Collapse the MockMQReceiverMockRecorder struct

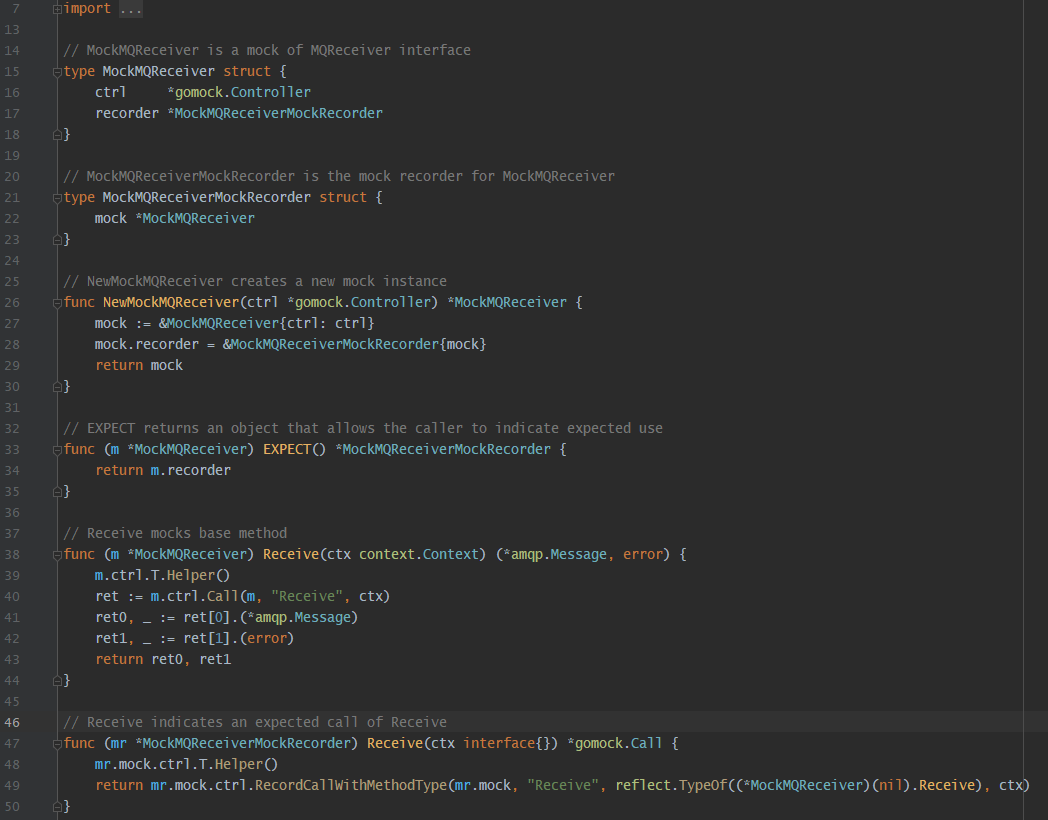(57, 197)
